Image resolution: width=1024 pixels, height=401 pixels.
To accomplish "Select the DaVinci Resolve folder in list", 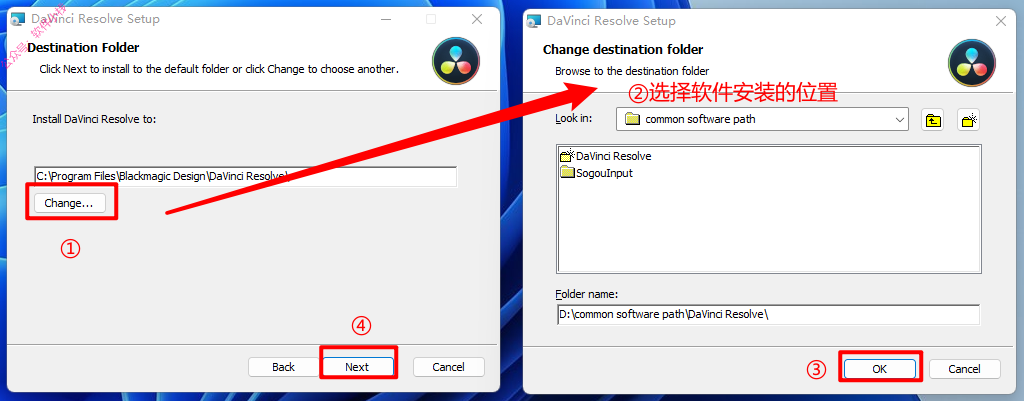I will [606, 156].
